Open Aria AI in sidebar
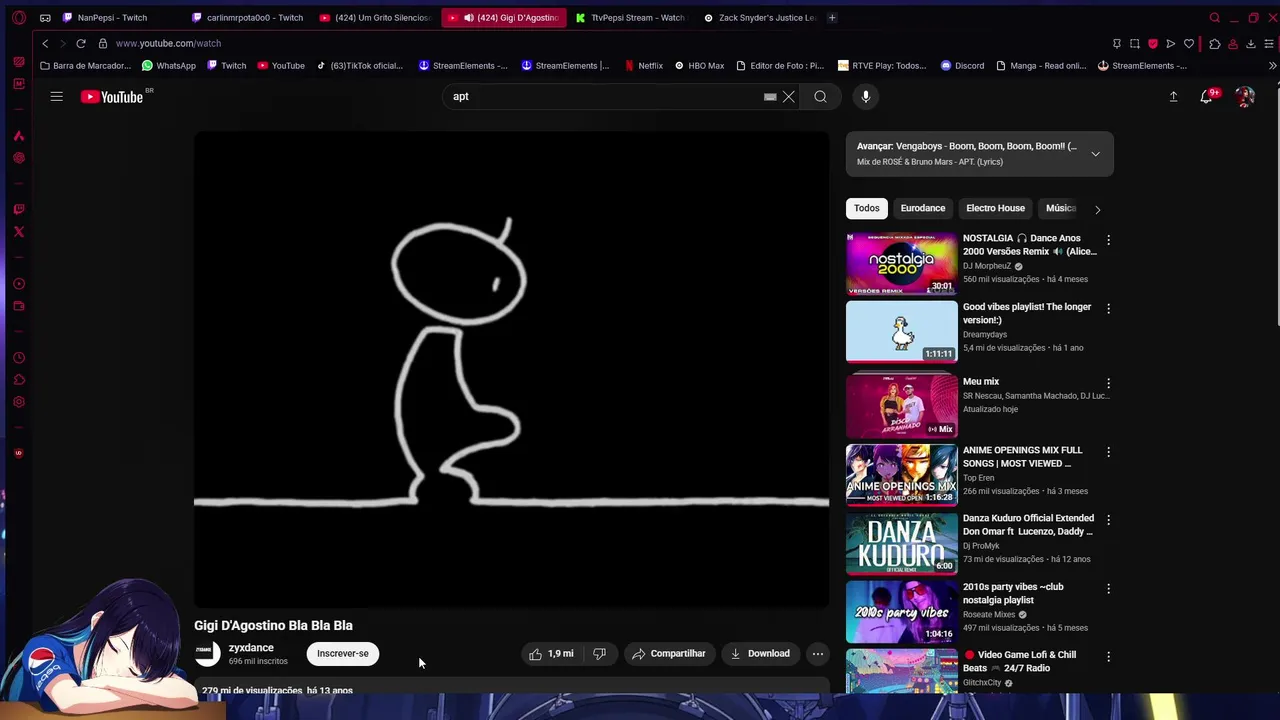1280x720 pixels. (19, 136)
